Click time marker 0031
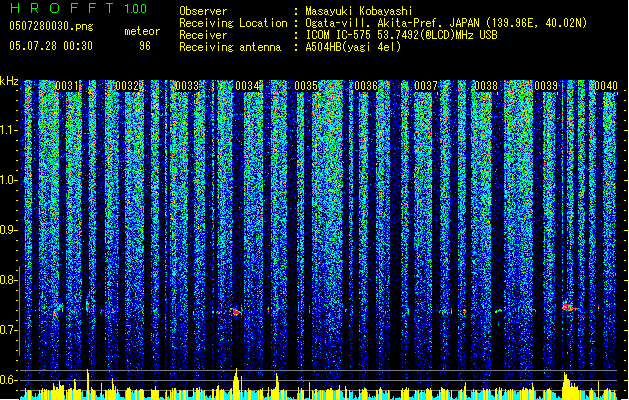The image size is (629, 400). pyautogui.click(x=67, y=86)
